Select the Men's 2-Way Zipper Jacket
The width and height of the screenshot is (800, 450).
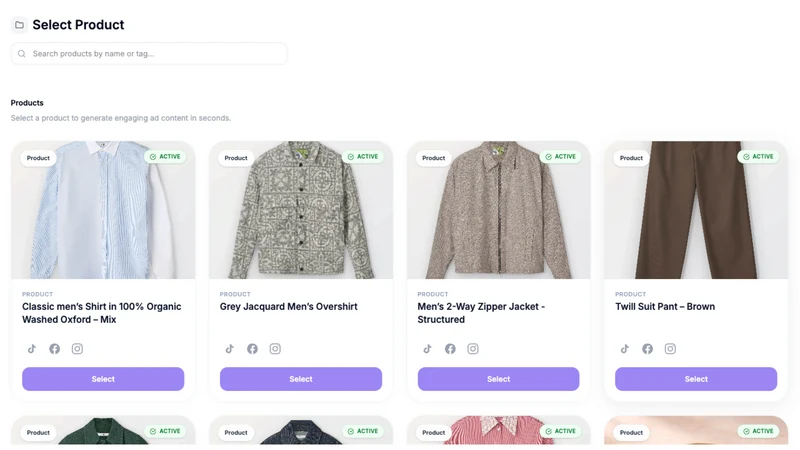click(498, 379)
